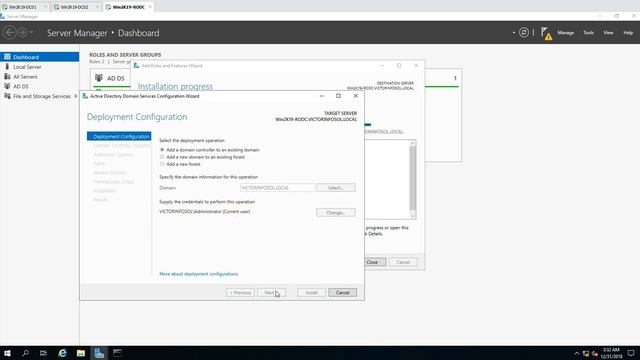
Task: Select Add a domain controller to existing domain
Action: pyautogui.click(x=162, y=150)
